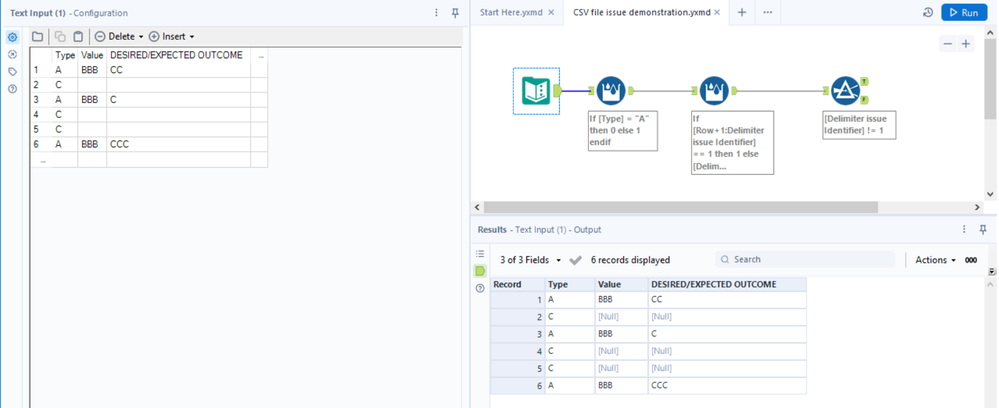
Task: Click the Filter tool's False output anchor
Action: tap(864, 100)
